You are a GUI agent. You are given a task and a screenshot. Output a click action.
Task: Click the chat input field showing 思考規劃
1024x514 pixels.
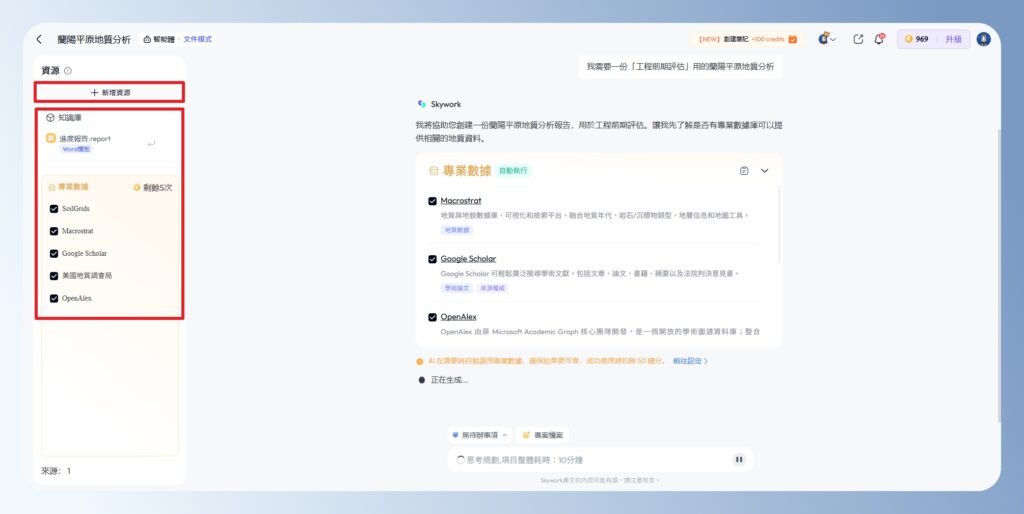[x=601, y=460]
